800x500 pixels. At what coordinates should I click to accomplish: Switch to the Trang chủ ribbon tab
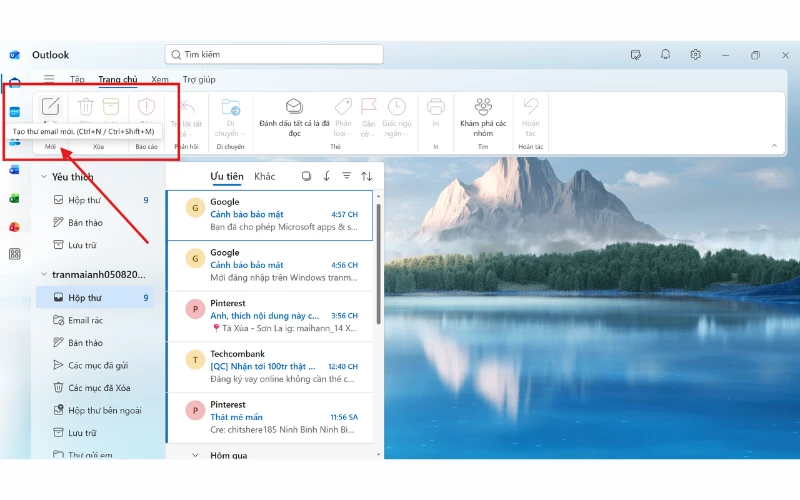coord(118,80)
